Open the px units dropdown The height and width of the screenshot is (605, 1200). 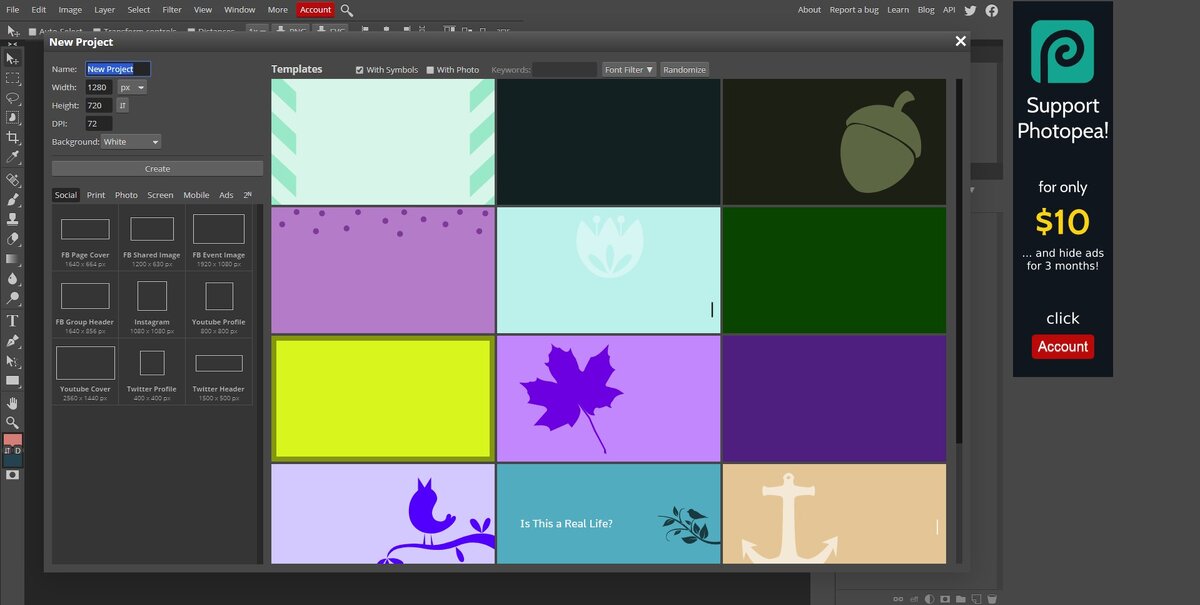[132, 87]
